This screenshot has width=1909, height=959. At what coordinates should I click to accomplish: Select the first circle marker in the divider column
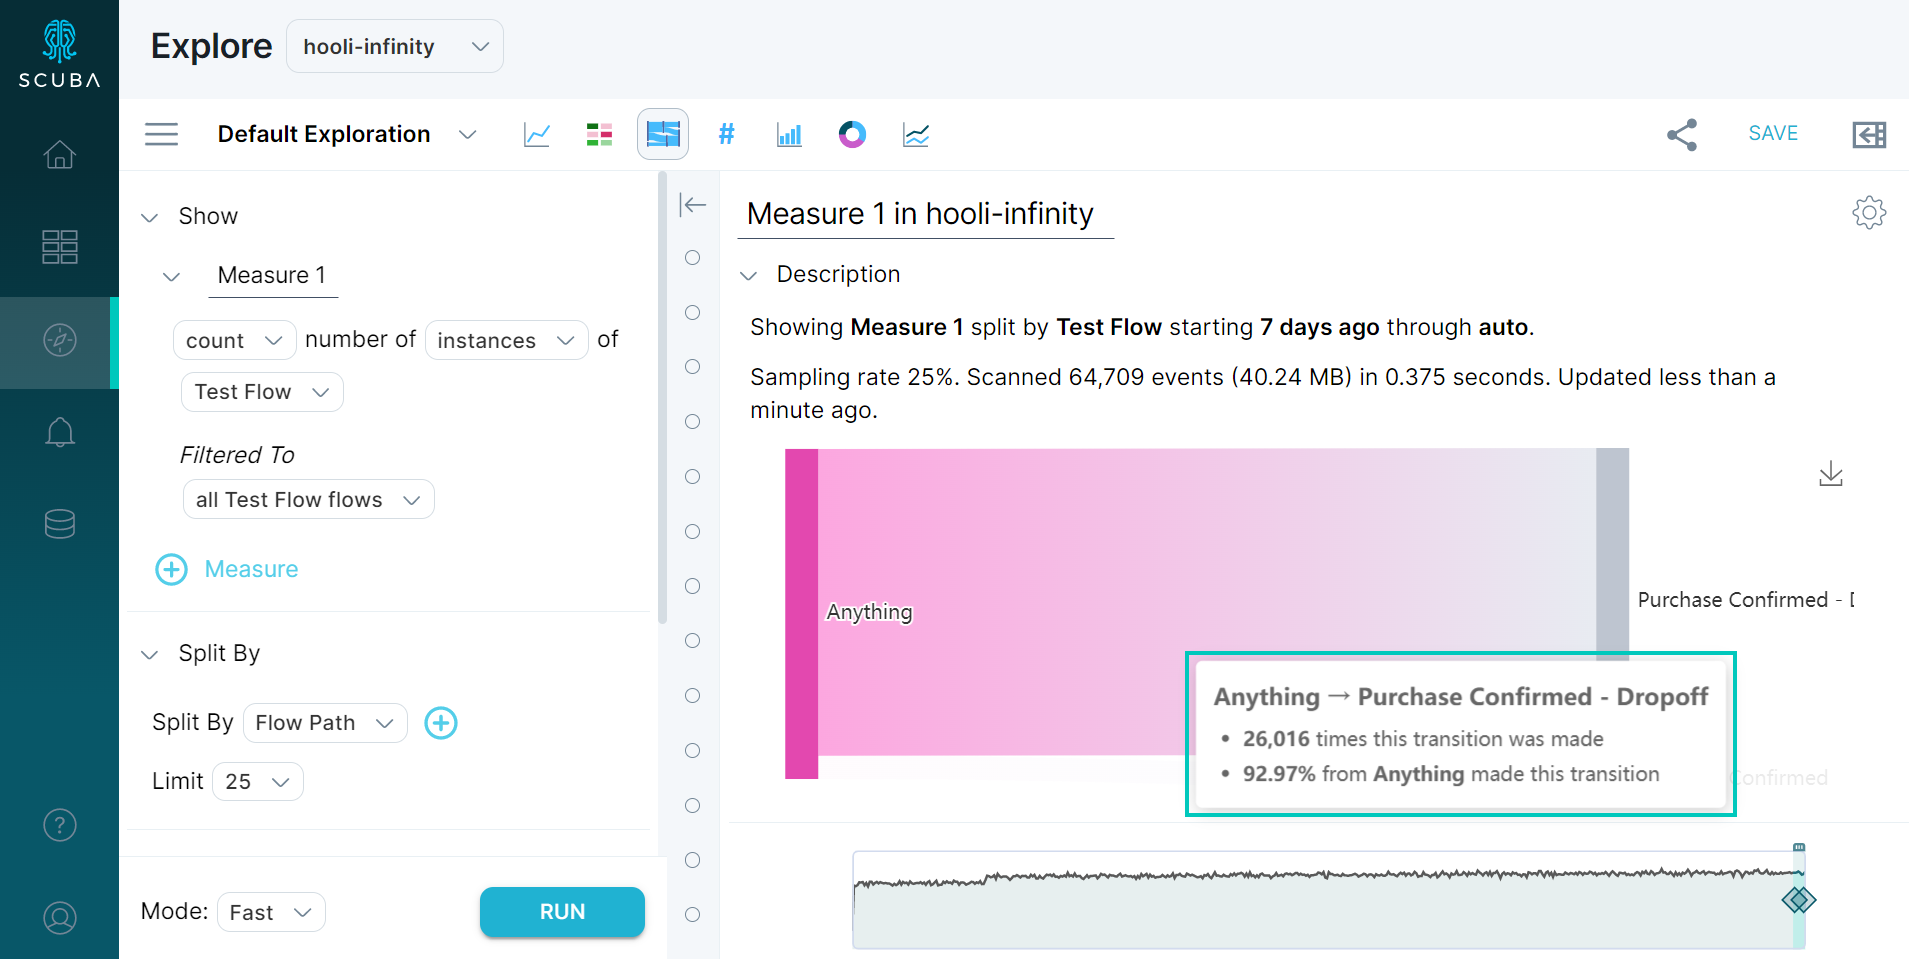pyautogui.click(x=692, y=258)
